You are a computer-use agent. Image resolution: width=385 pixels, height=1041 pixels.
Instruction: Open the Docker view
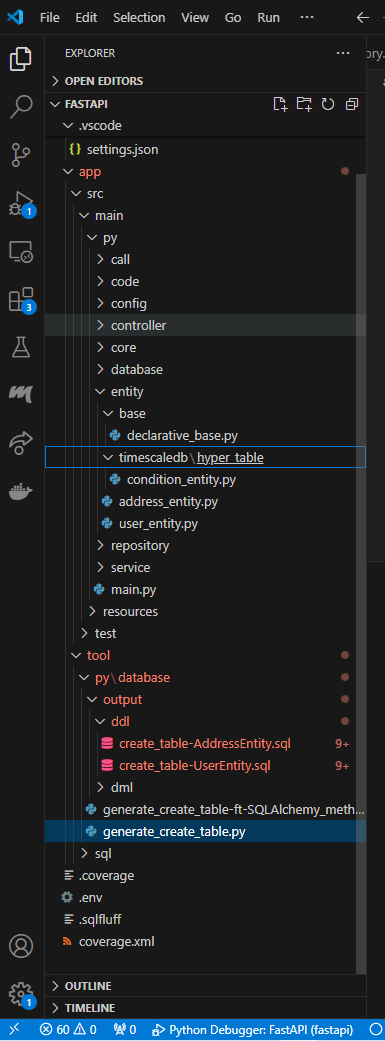(x=21, y=492)
